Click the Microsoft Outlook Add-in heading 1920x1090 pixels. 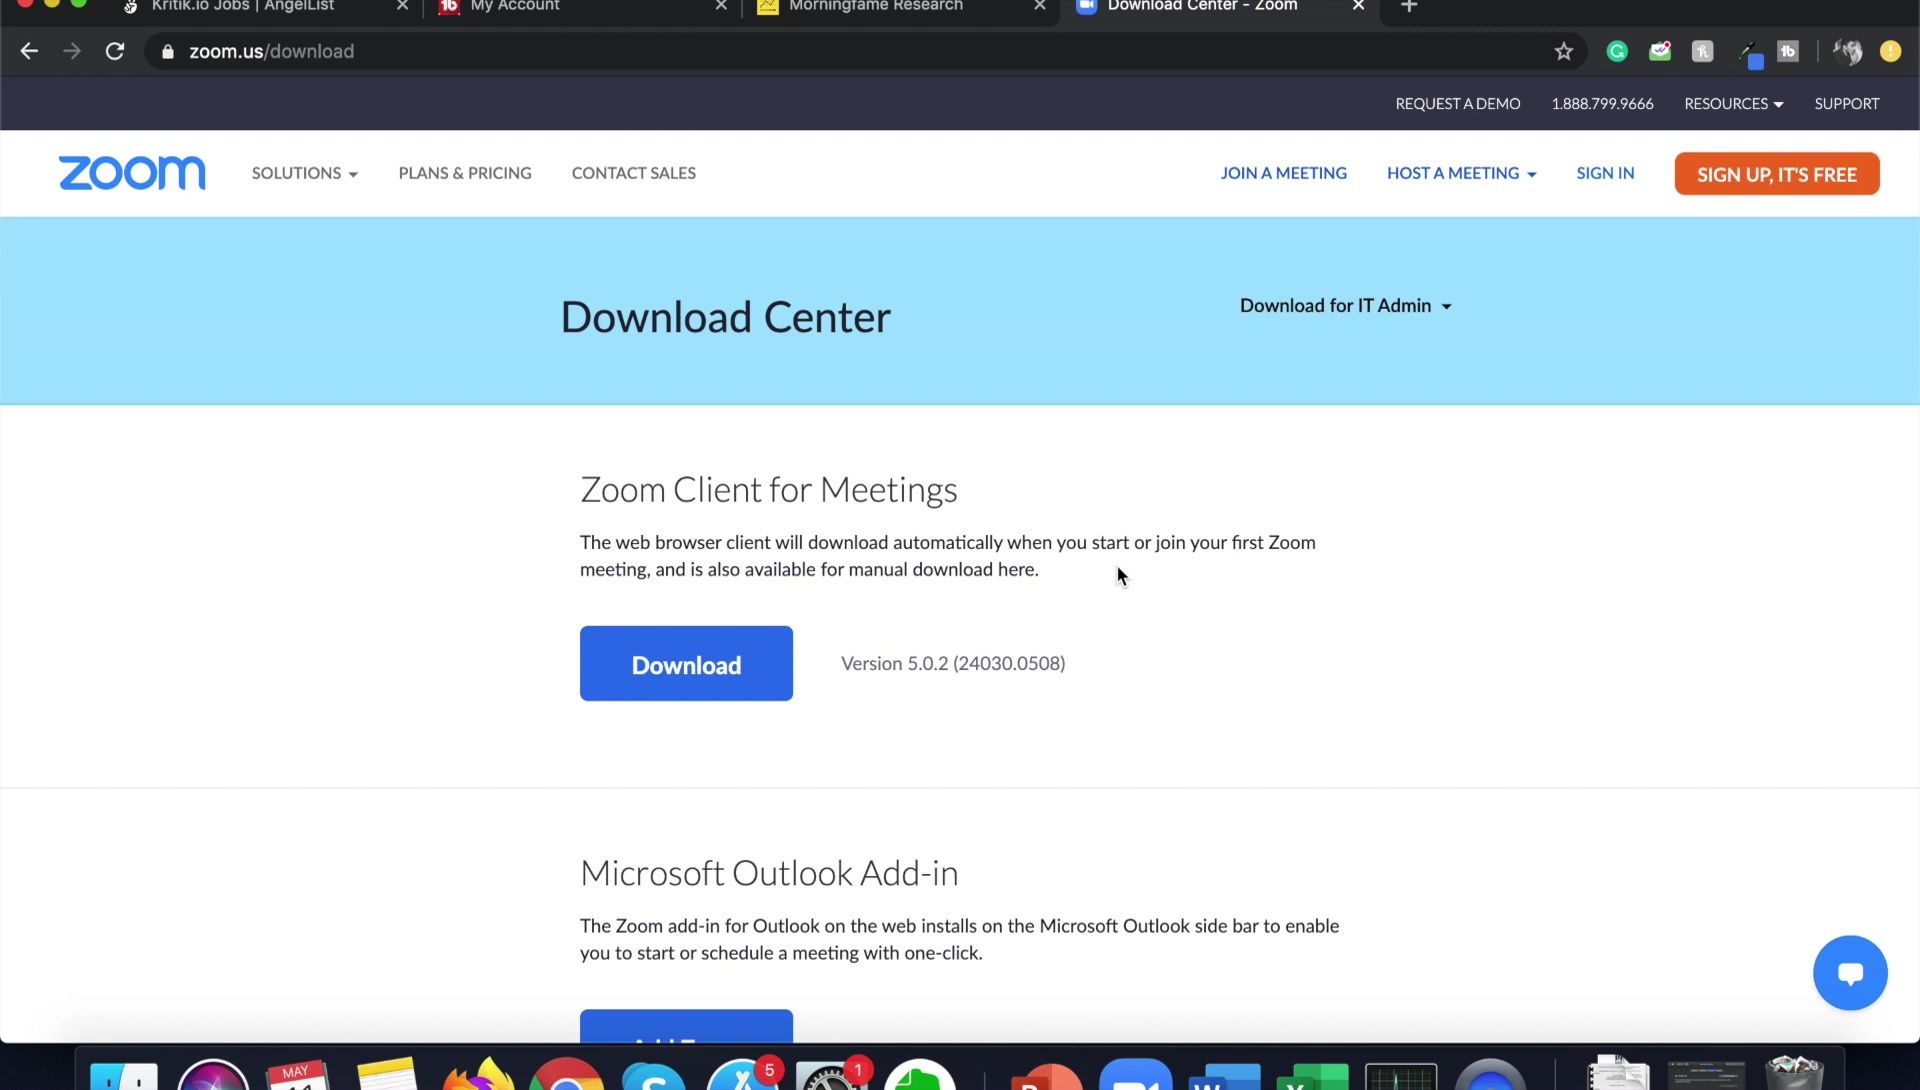tap(769, 873)
